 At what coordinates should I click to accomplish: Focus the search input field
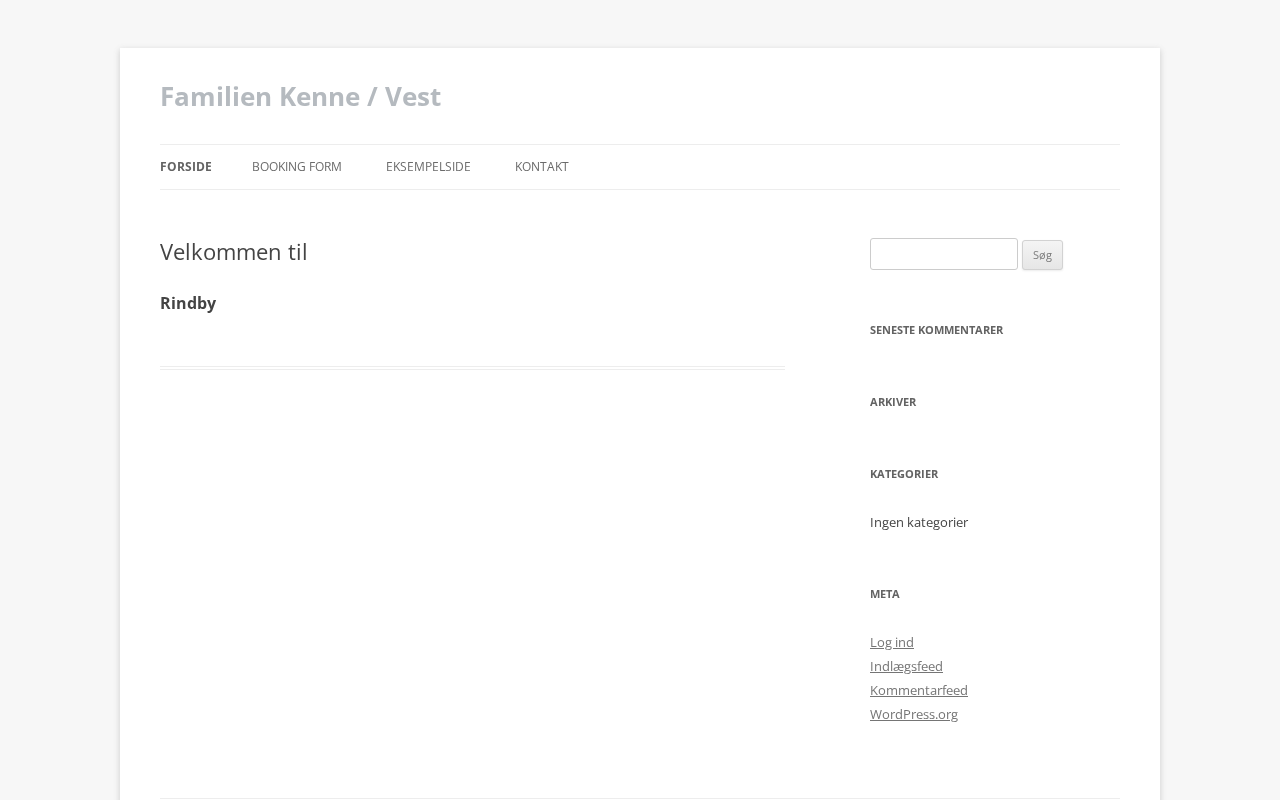point(944,254)
